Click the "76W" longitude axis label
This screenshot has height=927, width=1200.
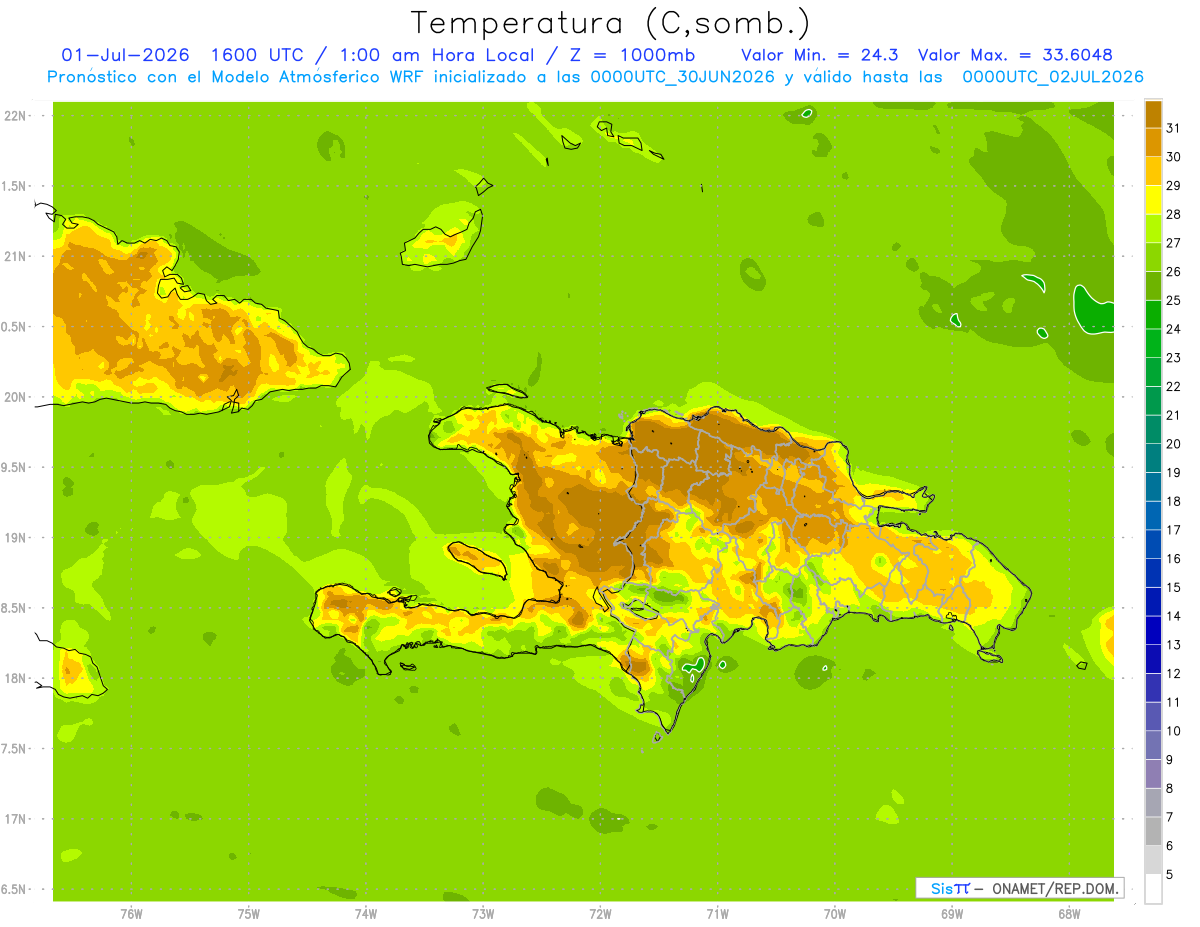[131, 914]
